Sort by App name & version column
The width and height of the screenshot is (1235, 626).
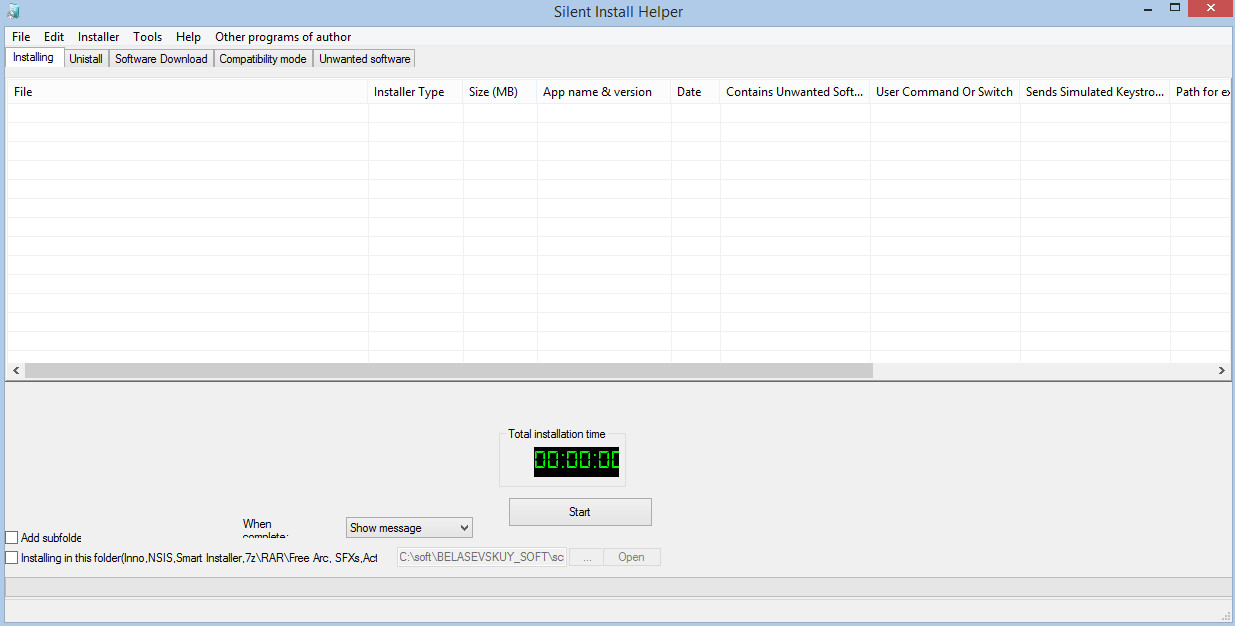[x=604, y=92]
